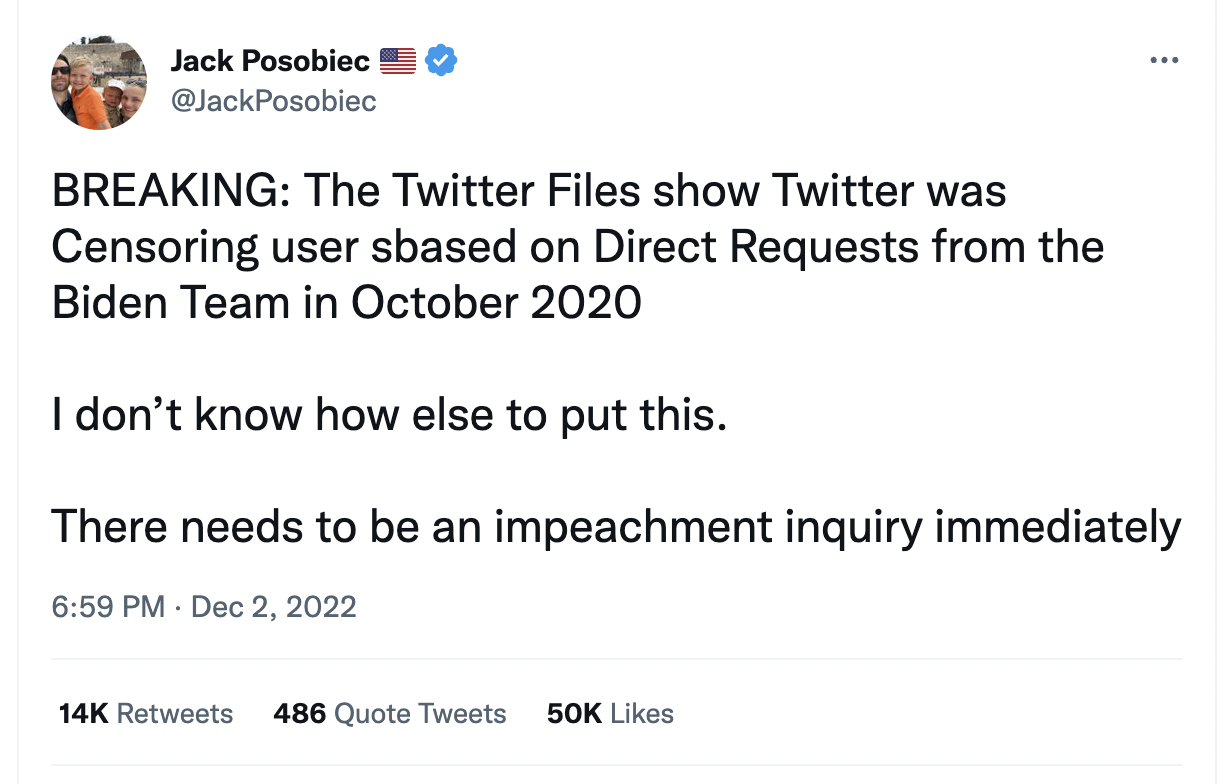The image size is (1220, 784).
Task: Click "October 2020" in the tweet text
Action: pyautogui.click(x=495, y=302)
